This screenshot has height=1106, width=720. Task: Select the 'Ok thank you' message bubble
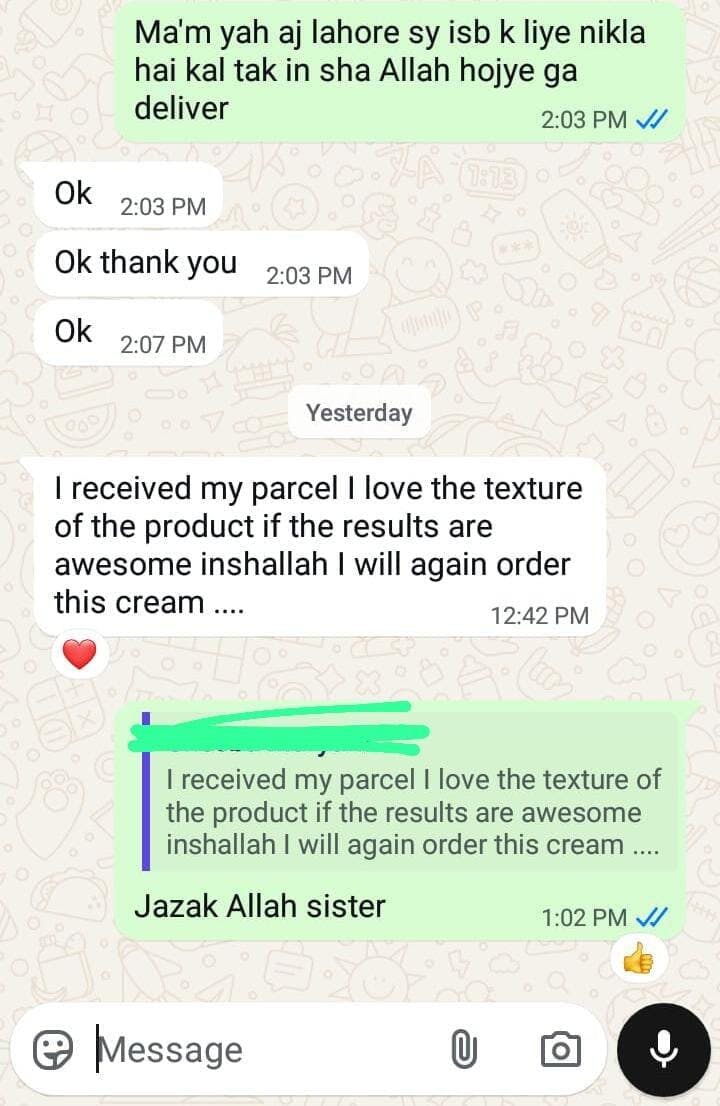pyautogui.click(x=202, y=264)
